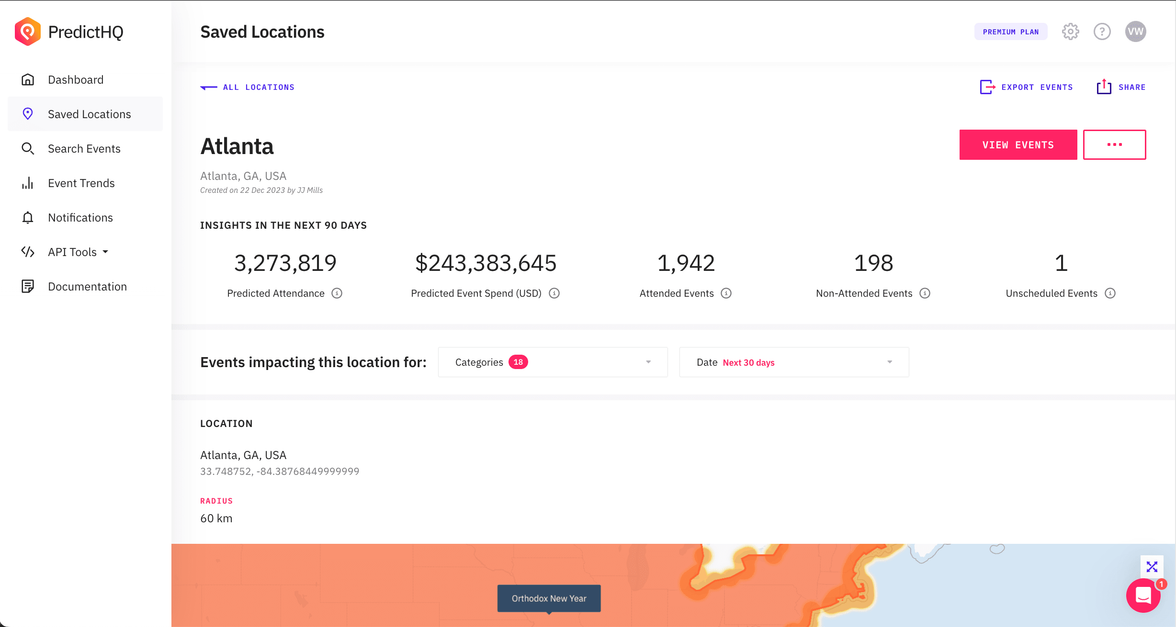Go back to All Locations
This screenshot has width=1176, height=627.
pyautogui.click(x=248, y=88)
